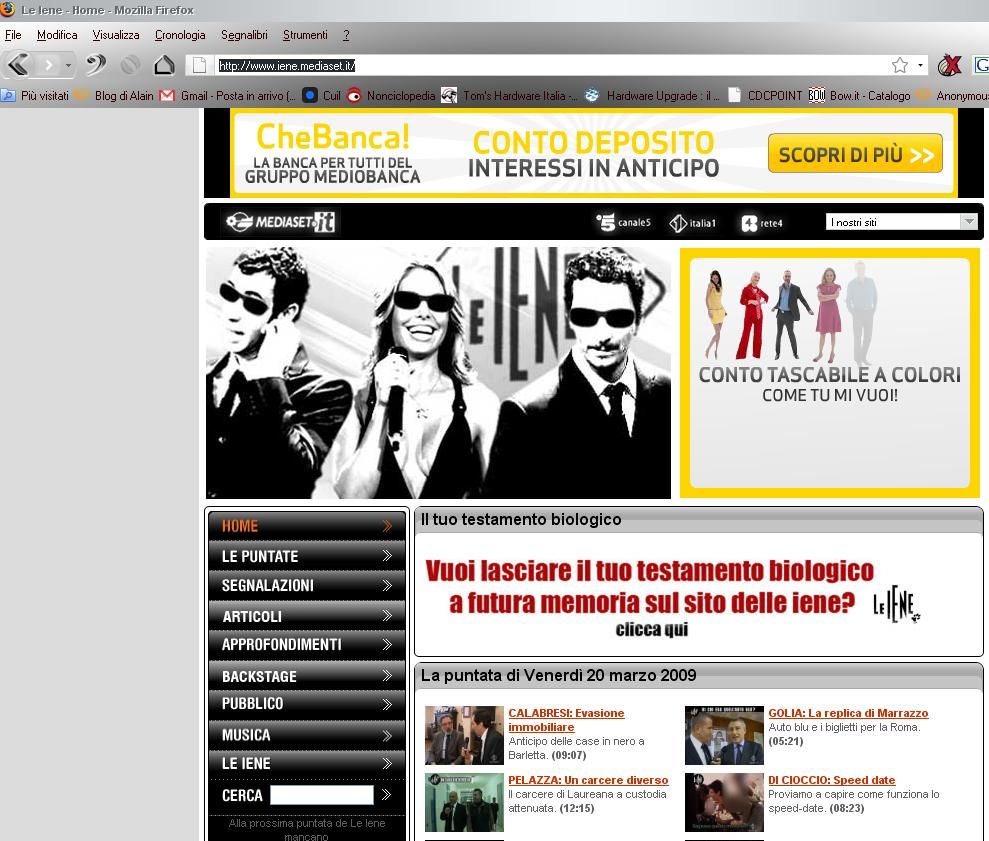Bookmark this page with the star icon
Screen dimensions: 989x841
(900, 65)
